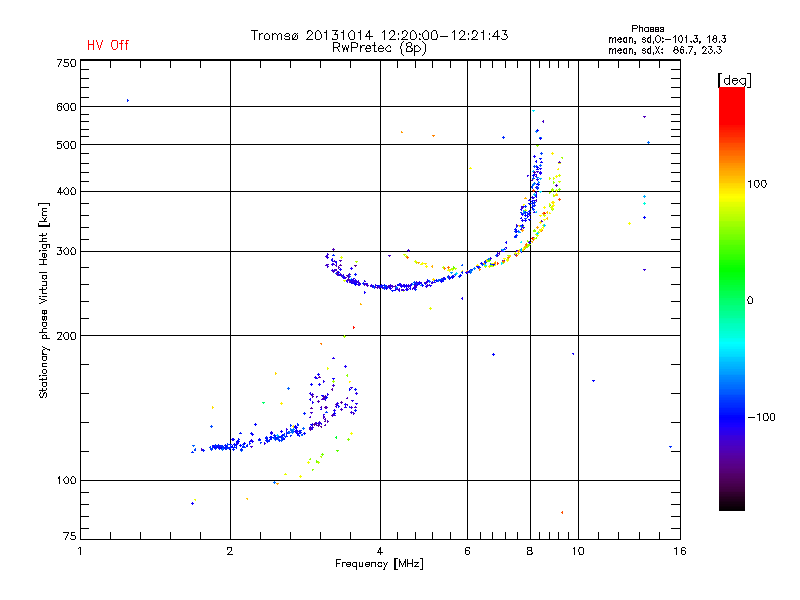Click the 'mean, sd,O:-101.3, 18.3' line
Screen dimensions: 800x600
[x=667, y=39]
